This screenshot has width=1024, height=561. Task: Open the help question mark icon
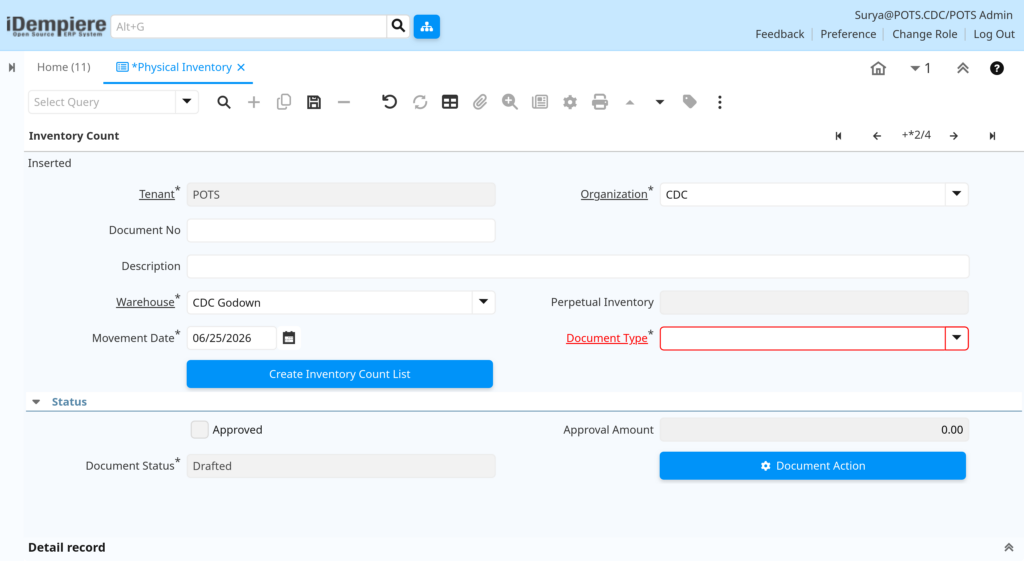pos(997,68)
